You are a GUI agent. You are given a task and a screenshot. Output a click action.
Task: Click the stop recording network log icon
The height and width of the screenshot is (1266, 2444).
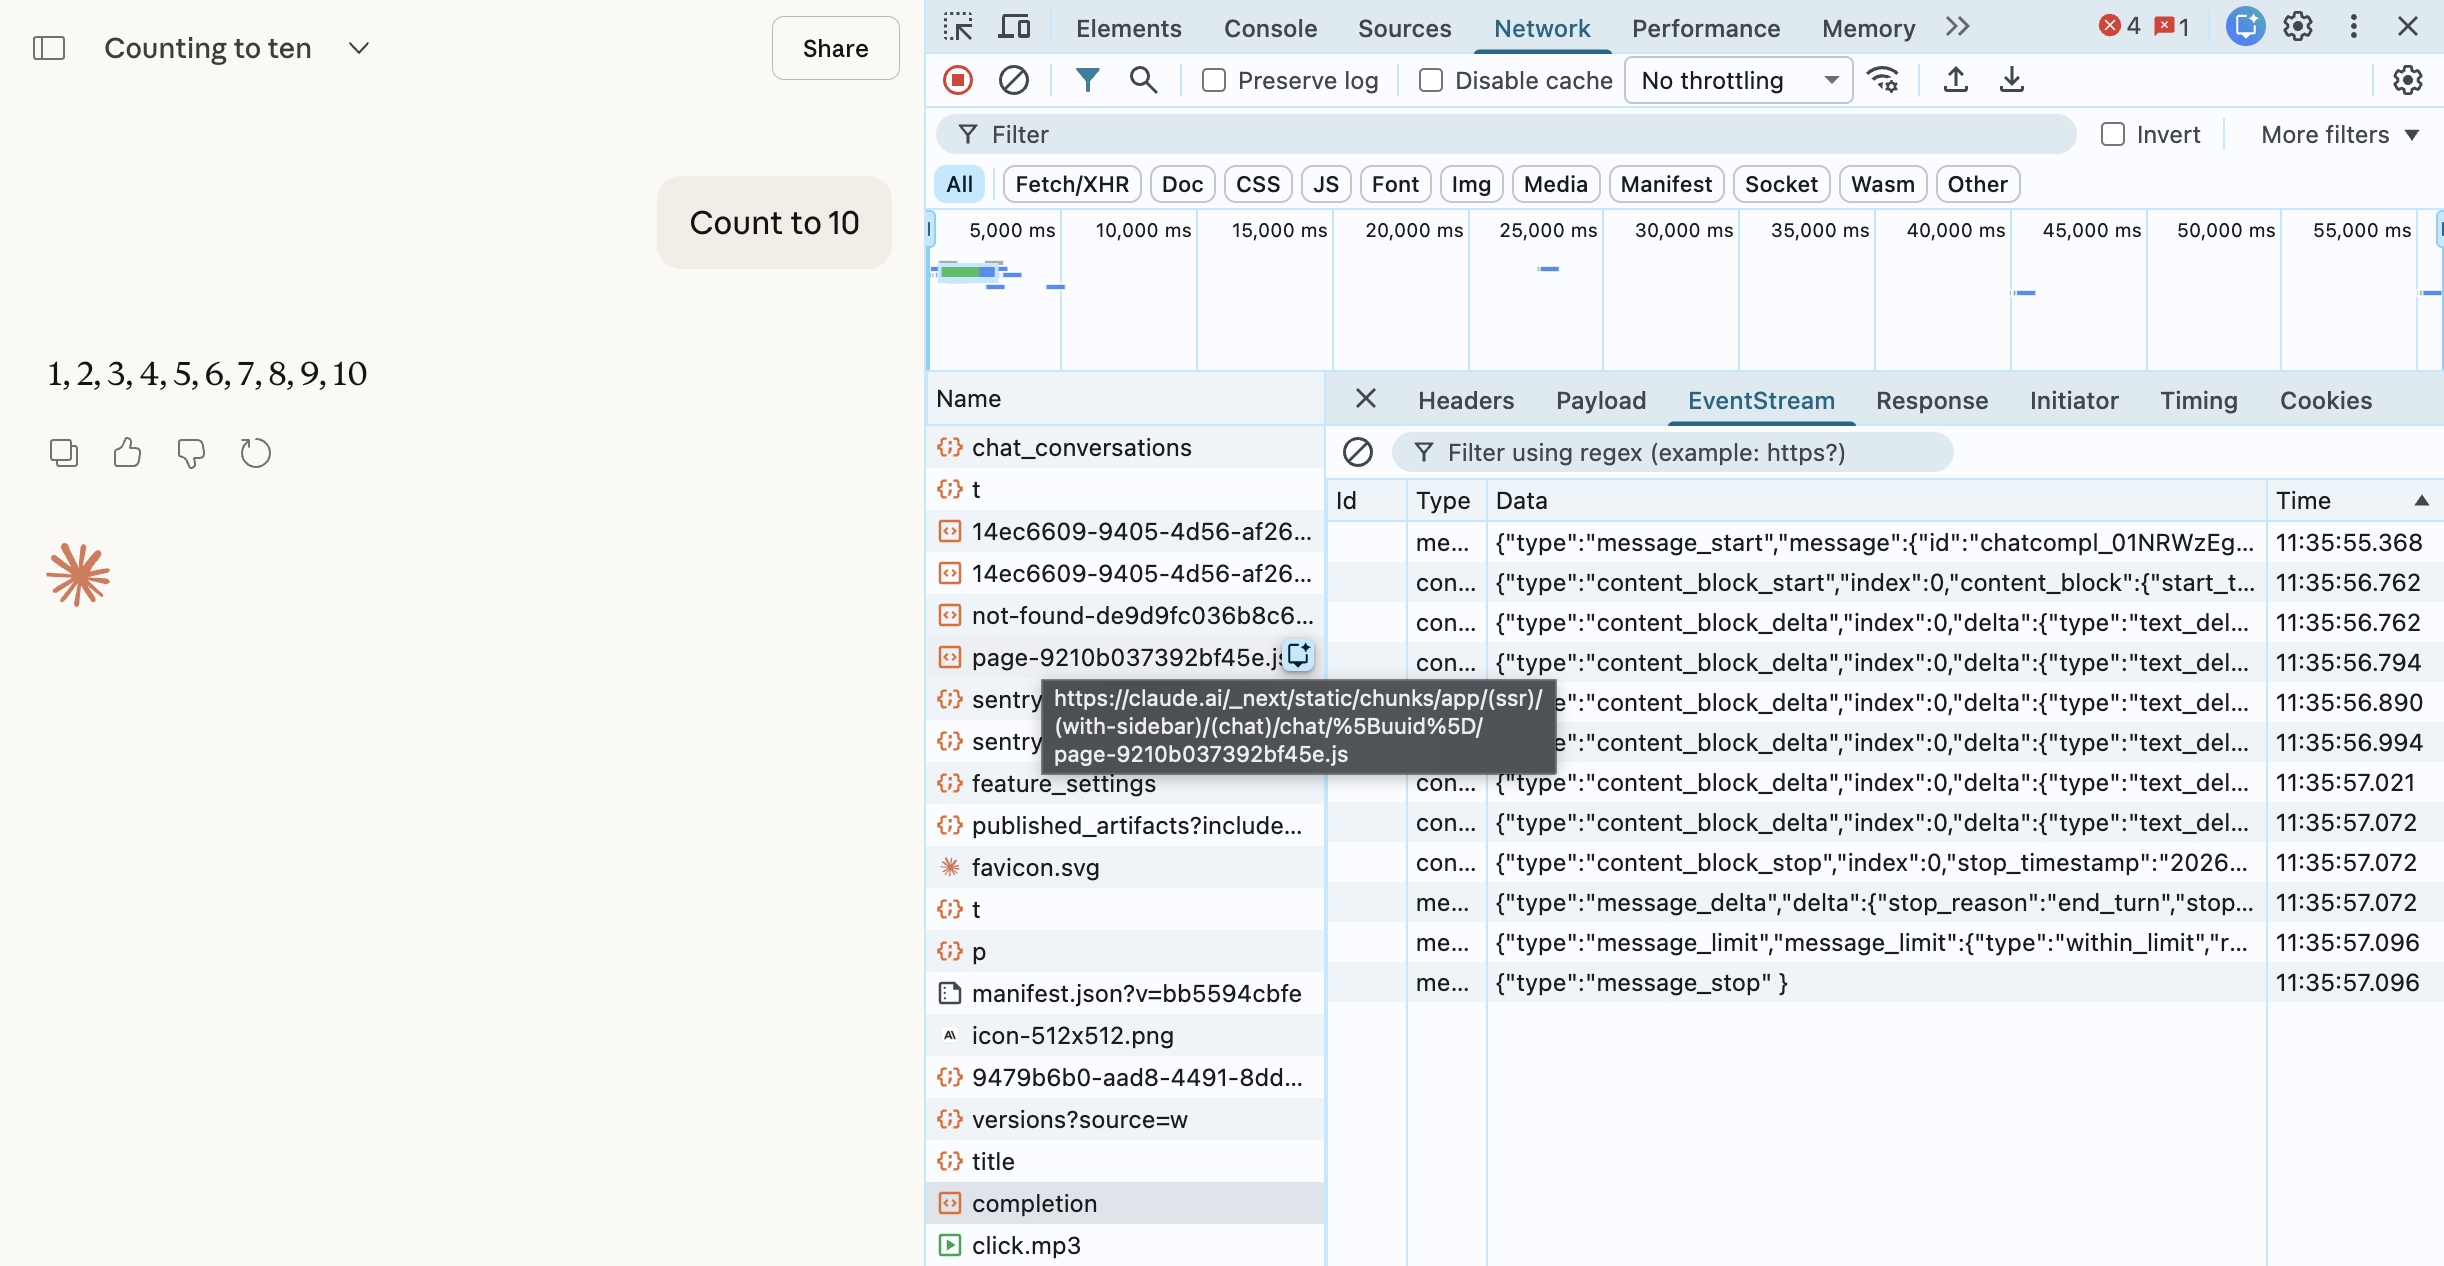[x=957, y=80]
